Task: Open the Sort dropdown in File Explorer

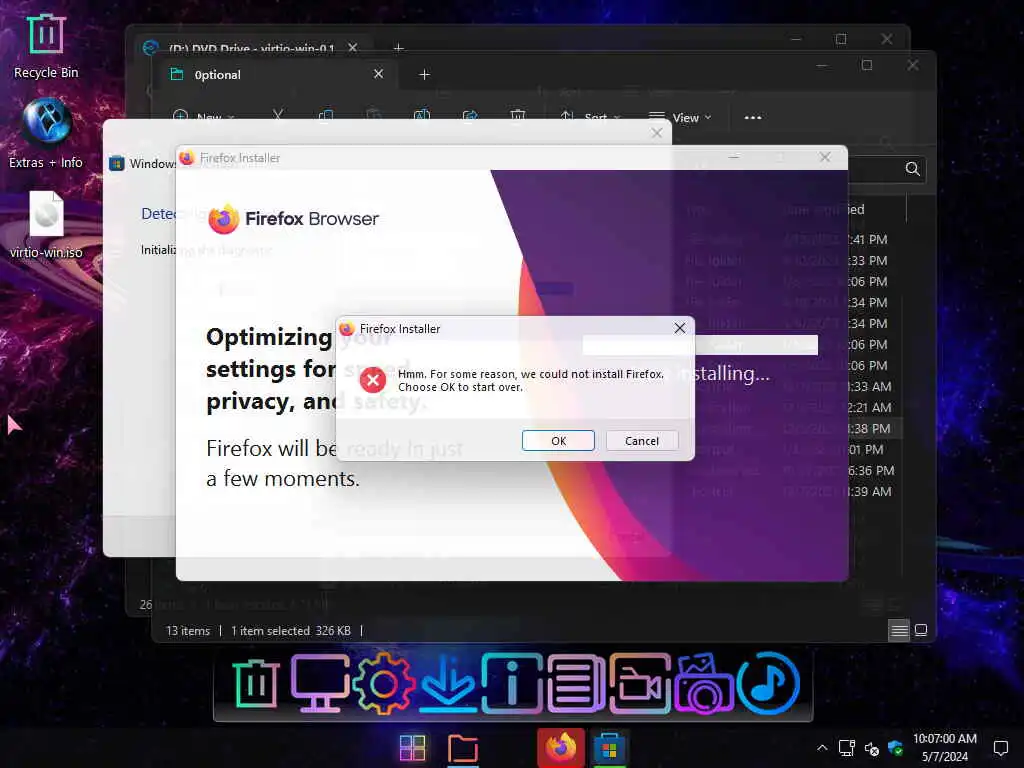Action: [x=591, y=118]
